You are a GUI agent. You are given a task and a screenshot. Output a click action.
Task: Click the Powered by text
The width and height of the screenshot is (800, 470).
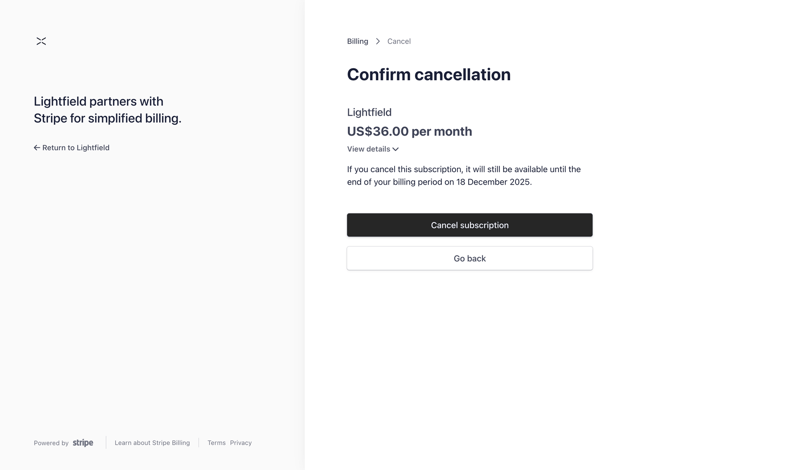click(x=51, y=443)
